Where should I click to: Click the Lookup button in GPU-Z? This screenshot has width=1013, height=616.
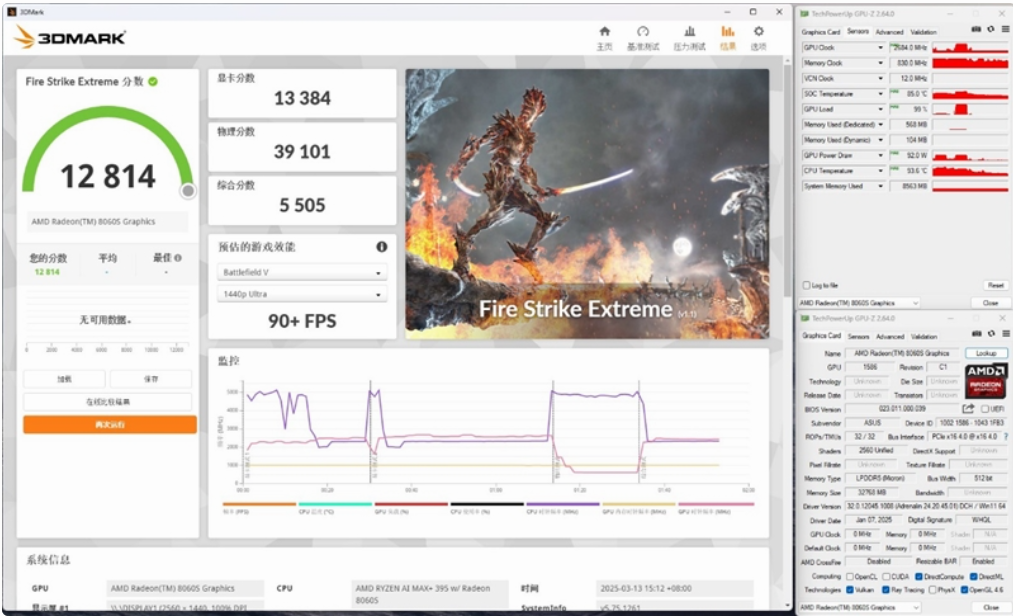tap(988, 353)
